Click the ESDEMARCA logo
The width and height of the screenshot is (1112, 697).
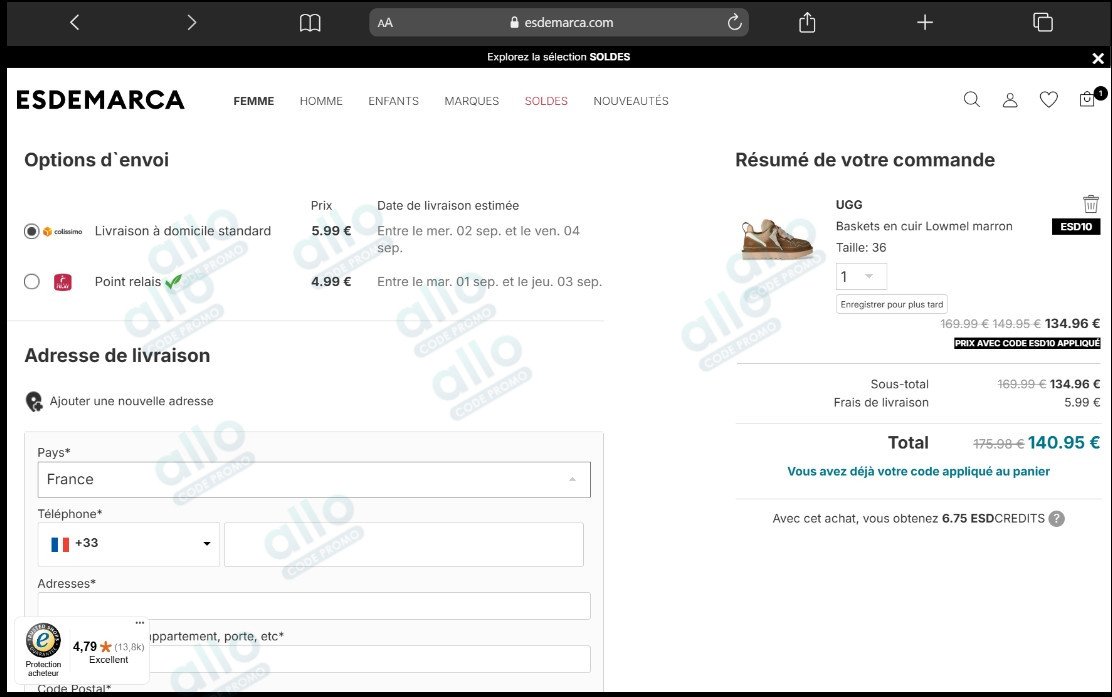coord(100,100)
